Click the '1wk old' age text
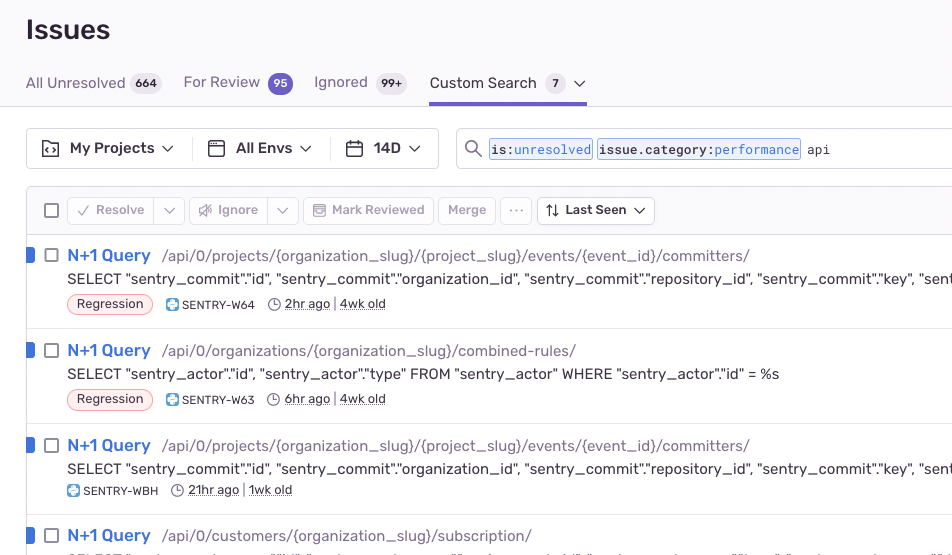The height and width of the screenshot is (555, 952). point(270,490)
